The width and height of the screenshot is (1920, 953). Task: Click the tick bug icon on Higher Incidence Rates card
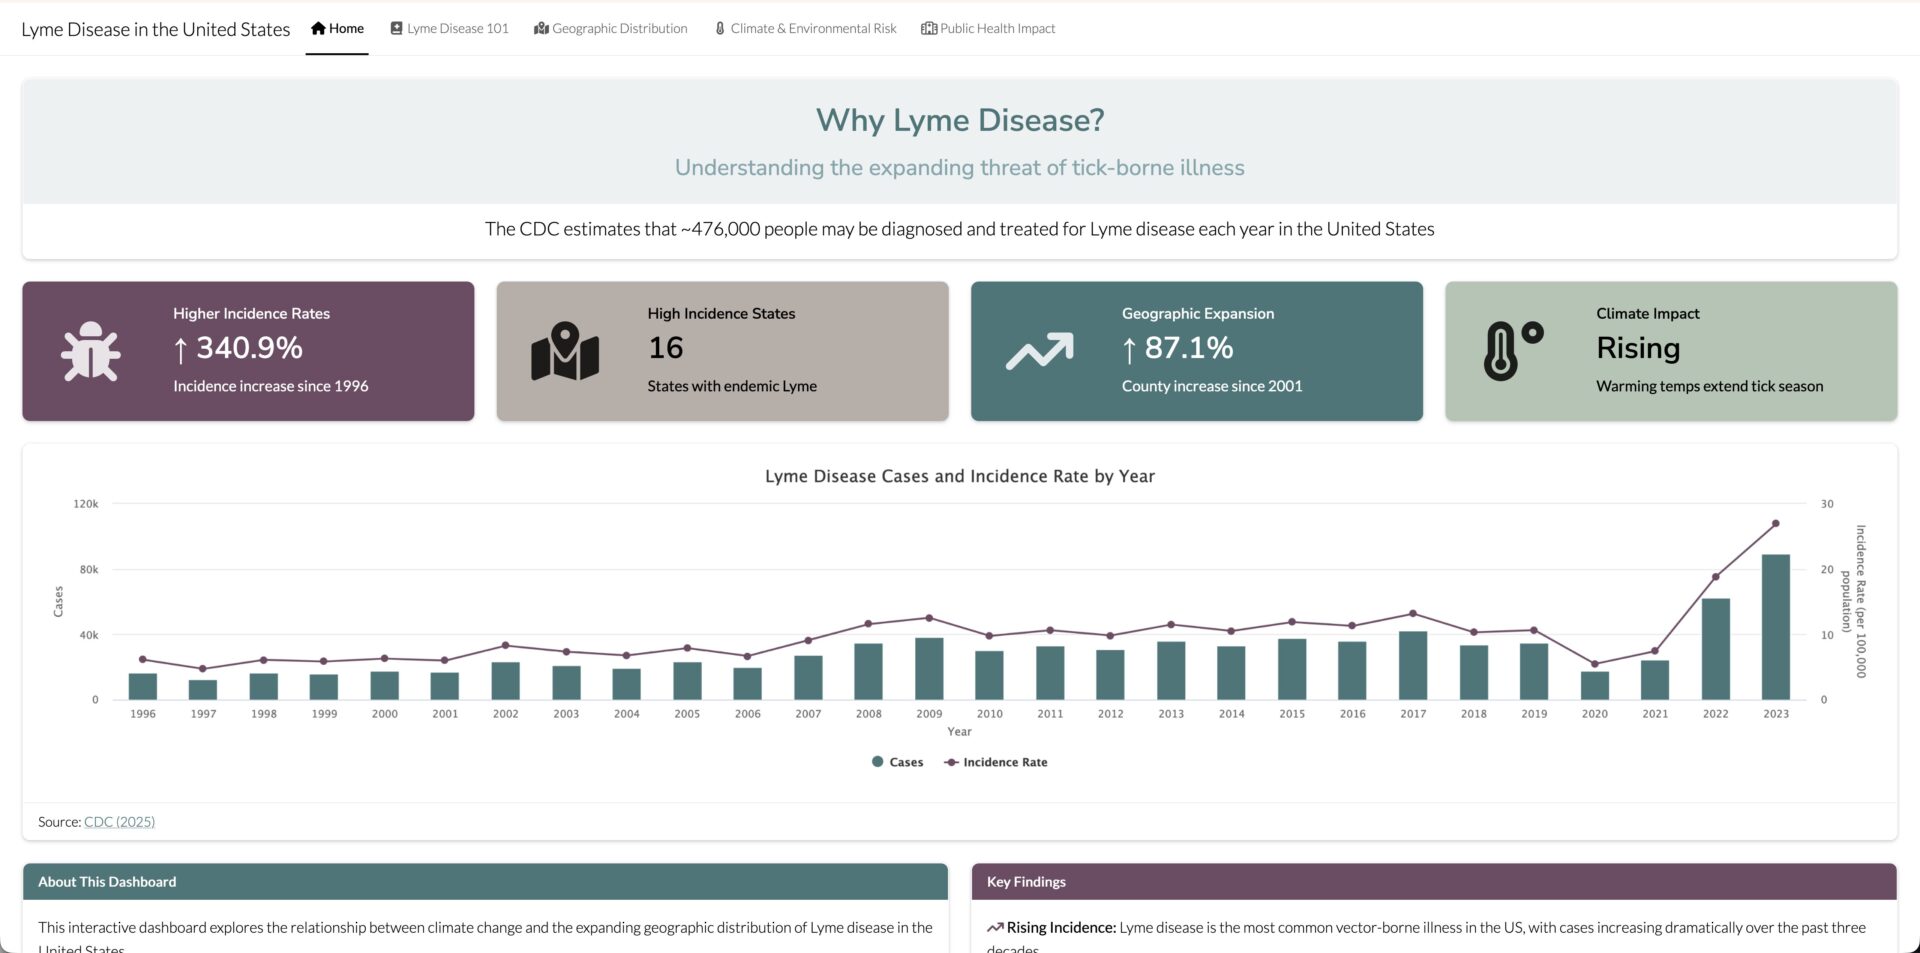click(x=90, y=352)
